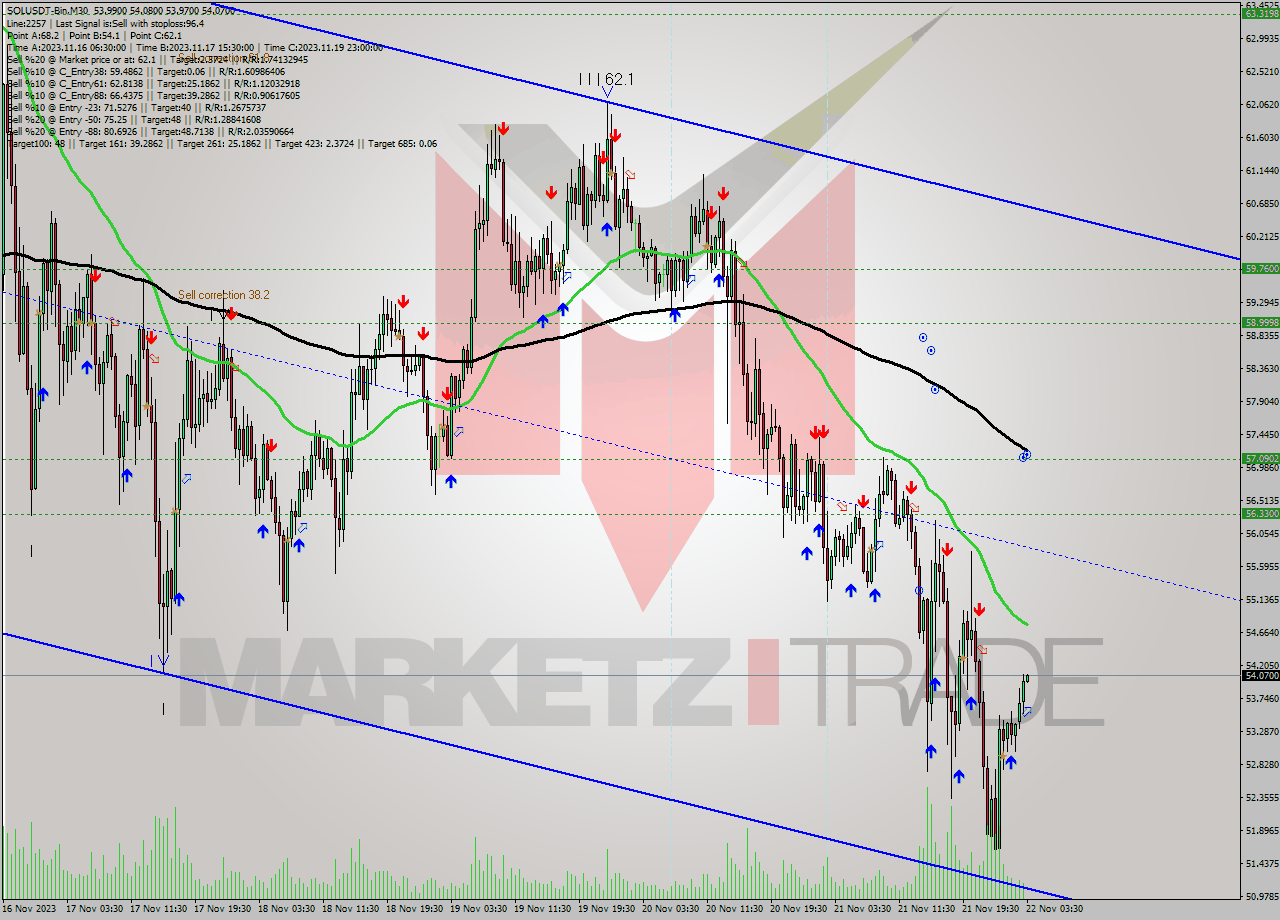
Task: Click the 50.9785 price axis label
Action: tap(1260, 896)
